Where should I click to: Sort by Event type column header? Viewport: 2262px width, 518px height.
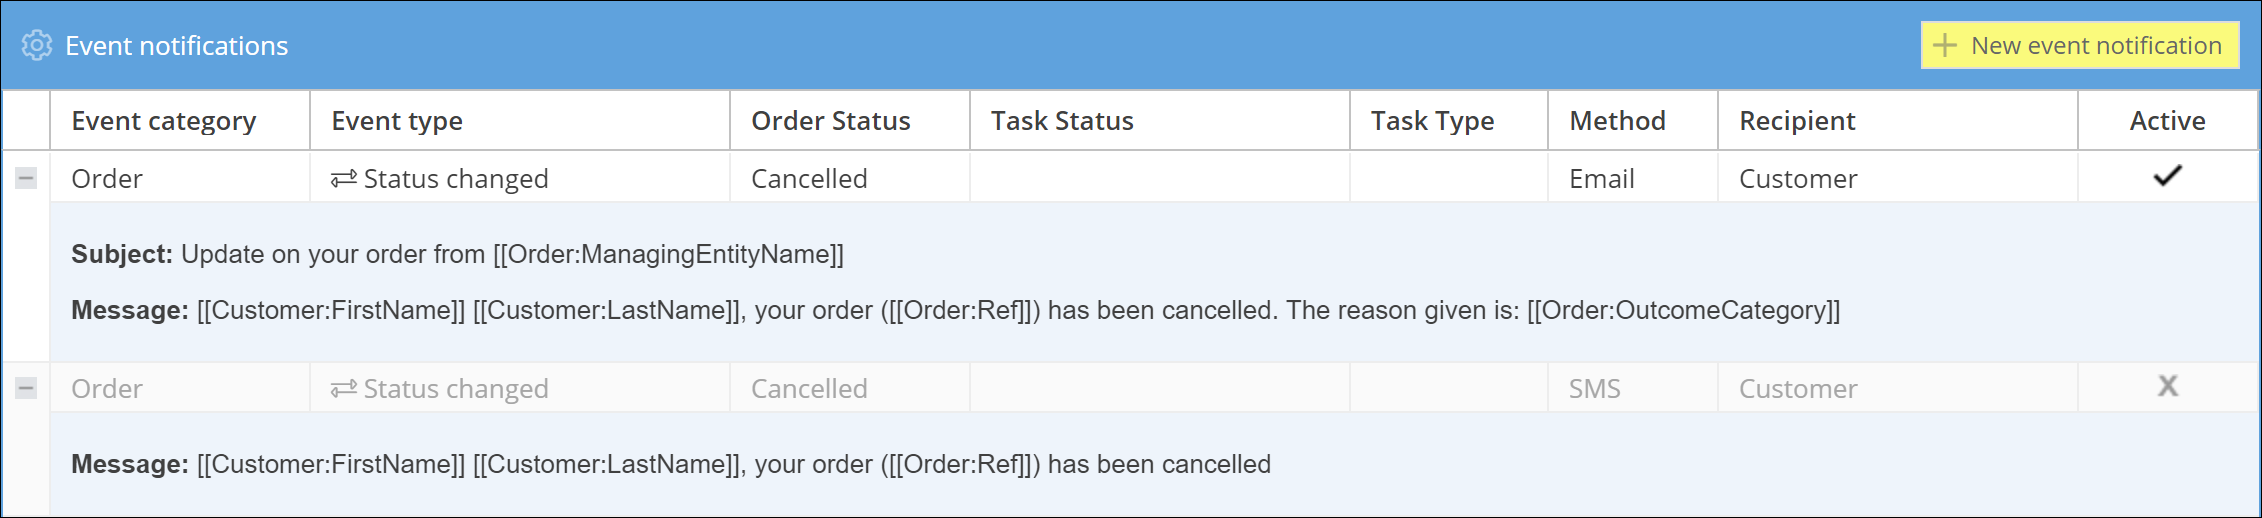397,121
